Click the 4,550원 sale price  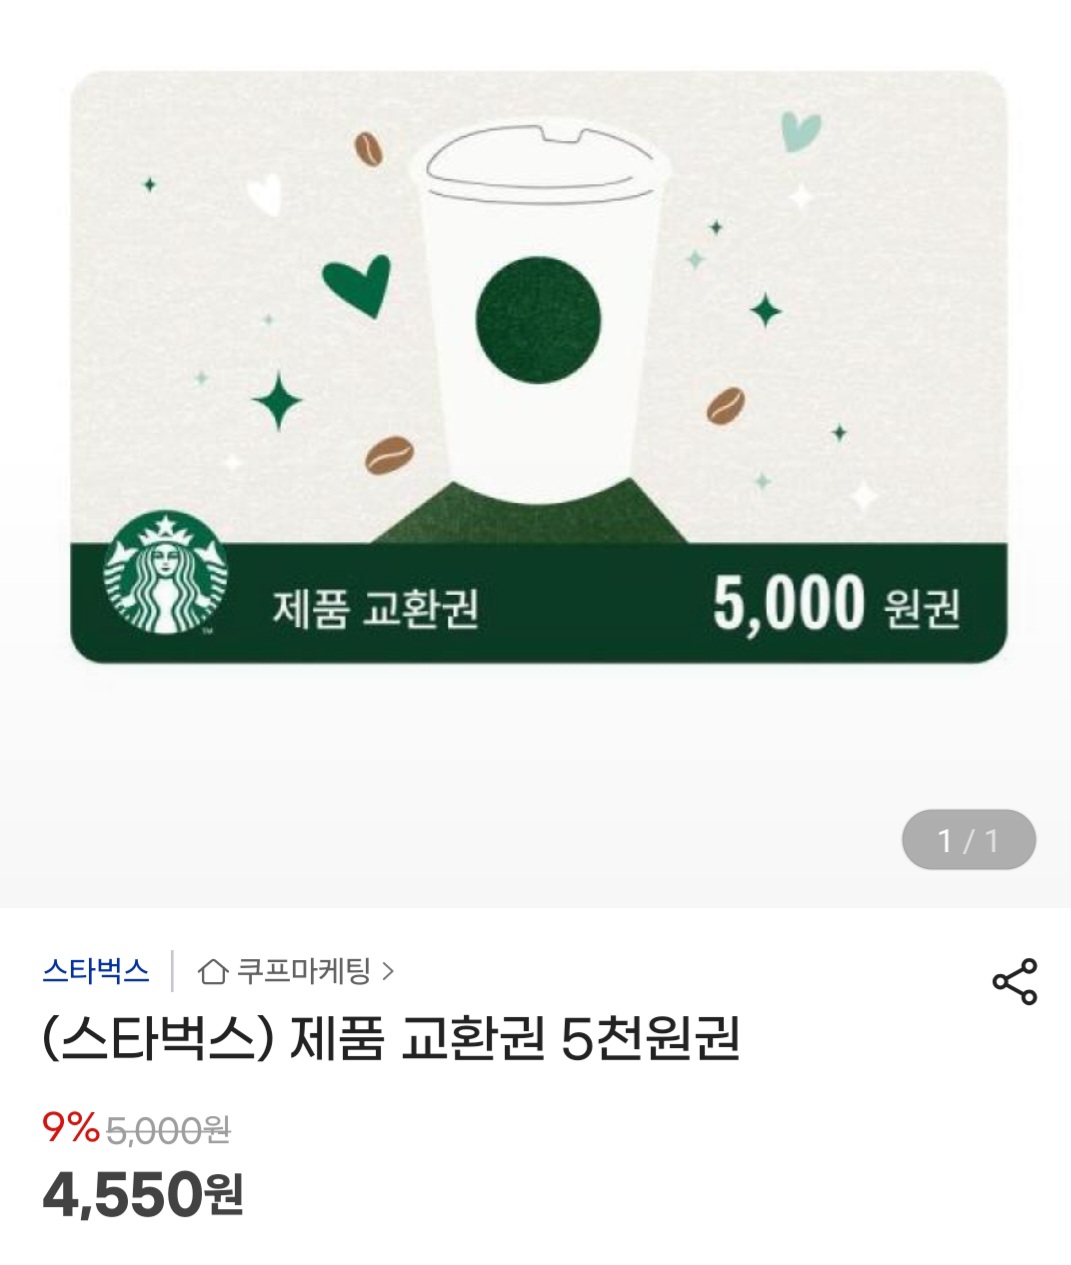point(143,1194)
